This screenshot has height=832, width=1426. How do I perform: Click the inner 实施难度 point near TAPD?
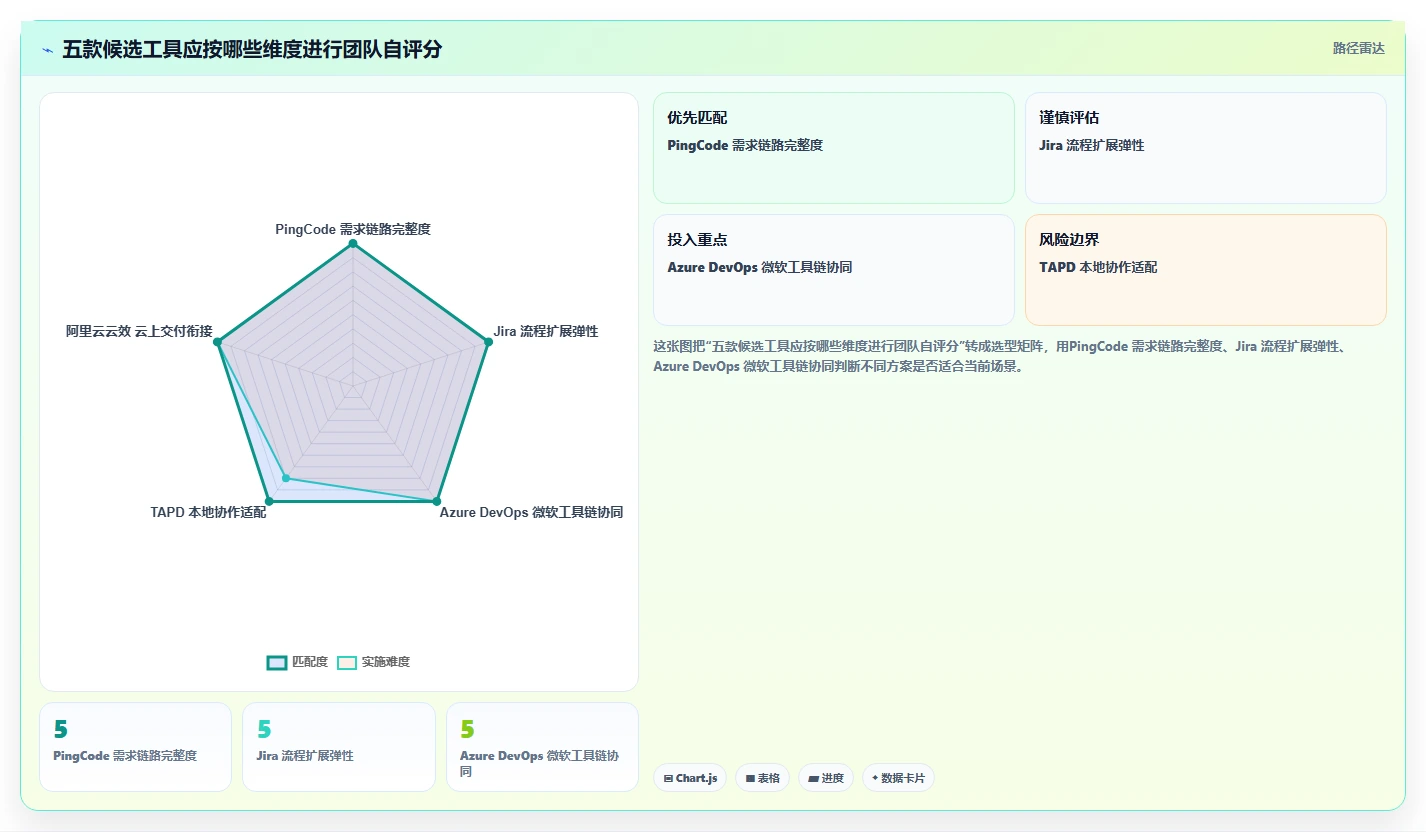coord(286,478)
